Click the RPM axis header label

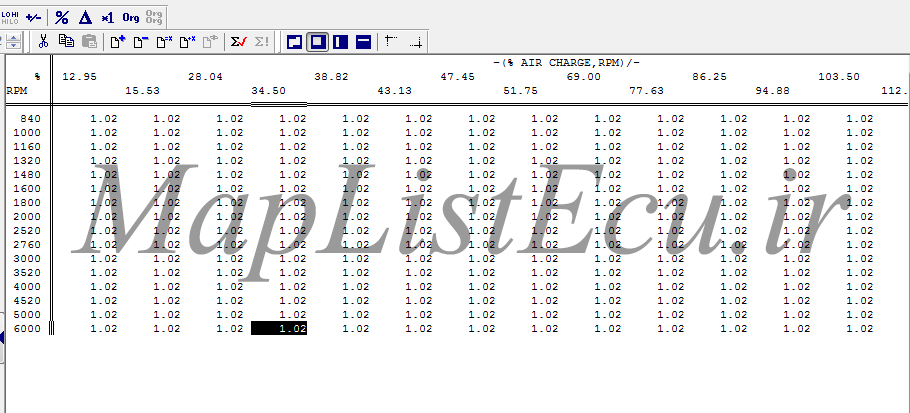17,90
